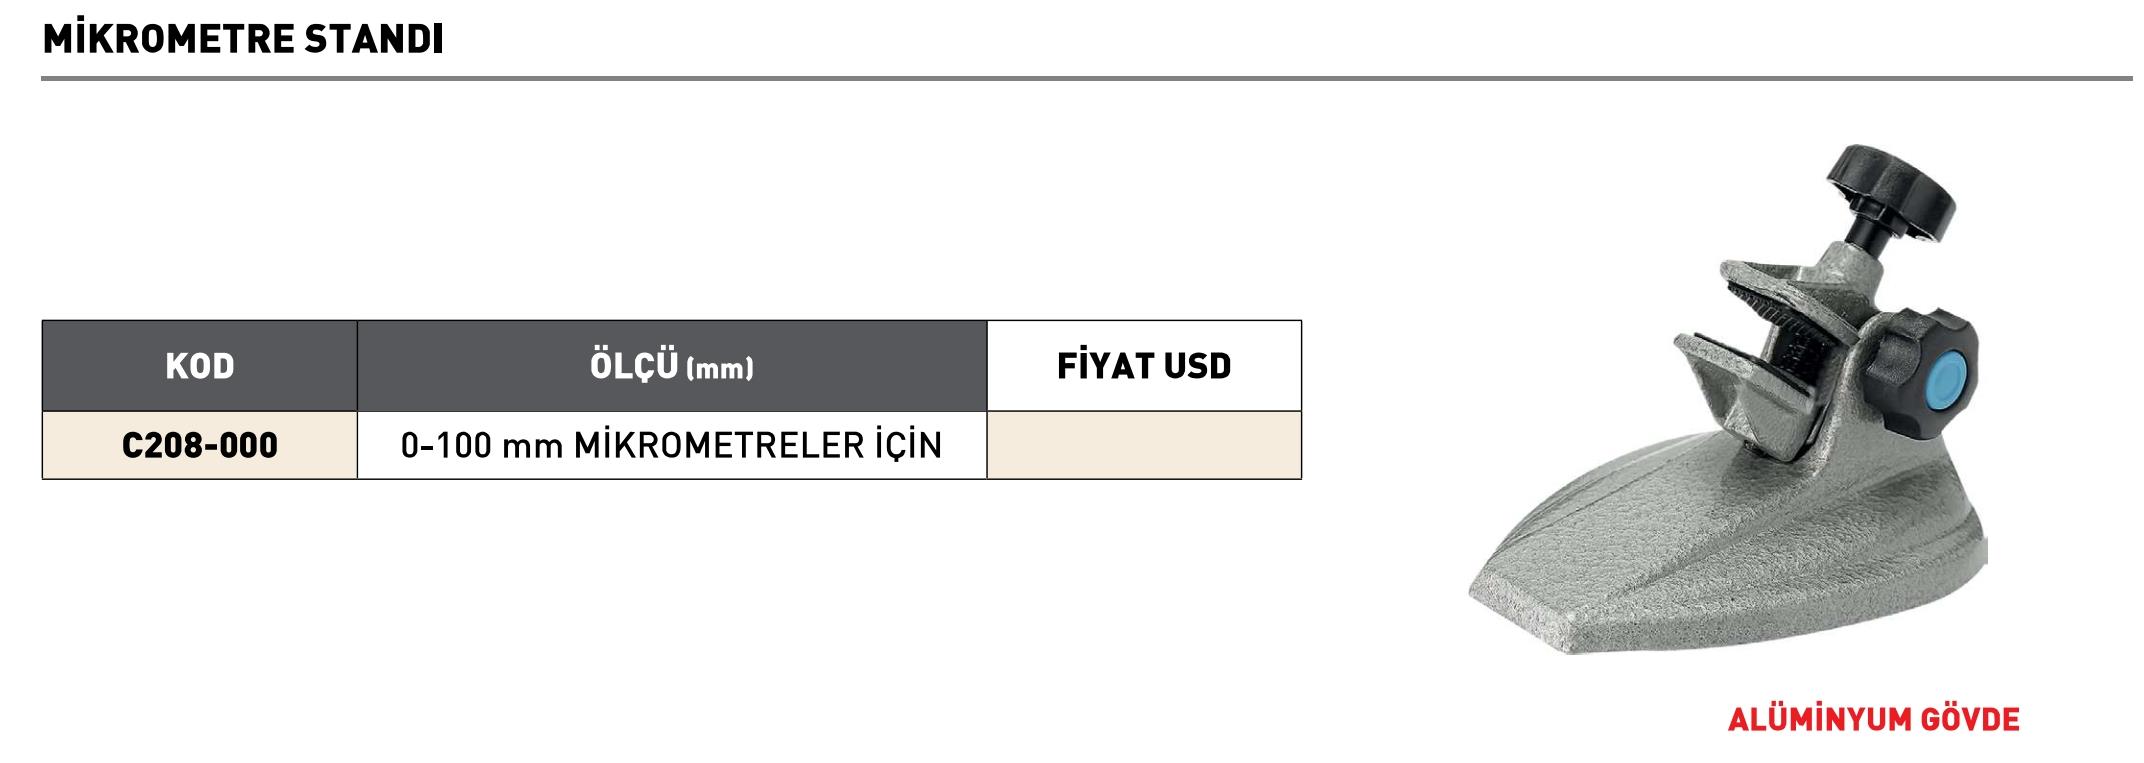Click the MİKROMETRE STANDI heading
The width and height of the screenshot is (2144, 763).
[243, 38]
